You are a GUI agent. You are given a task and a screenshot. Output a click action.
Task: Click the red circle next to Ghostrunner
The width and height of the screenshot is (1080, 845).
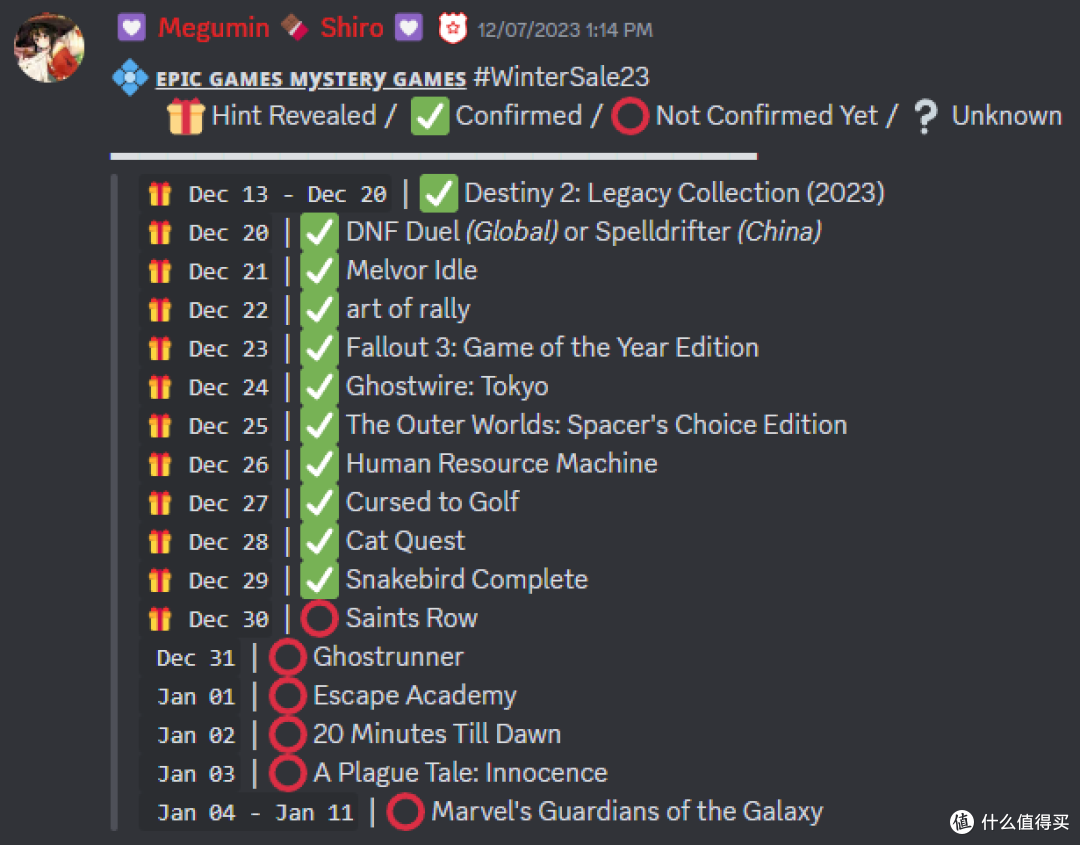tap(287, 657)
